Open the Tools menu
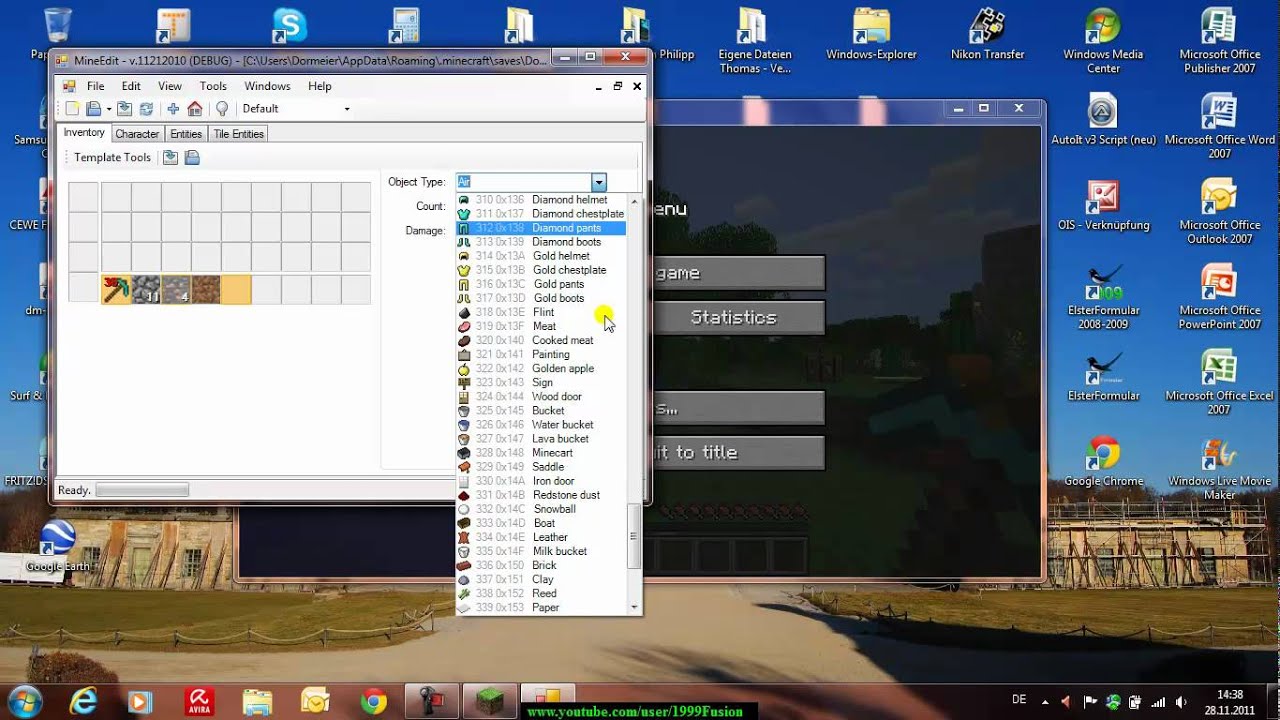 [213, 86]
